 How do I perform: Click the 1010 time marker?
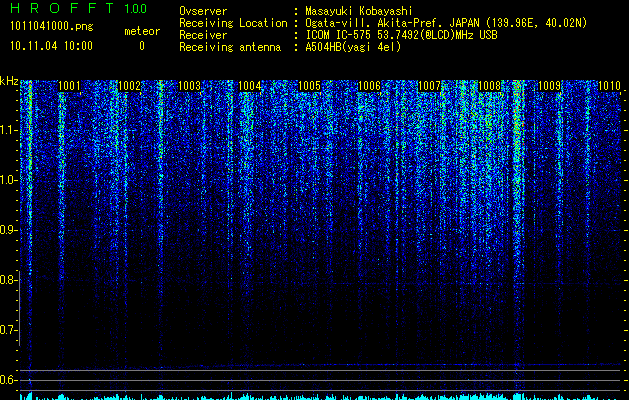coord(609,86)
